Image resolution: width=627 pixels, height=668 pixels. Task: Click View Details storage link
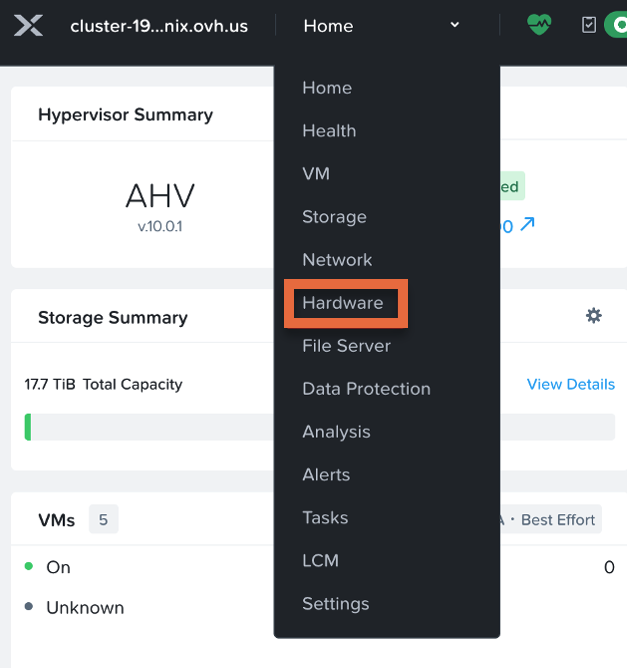571,384
